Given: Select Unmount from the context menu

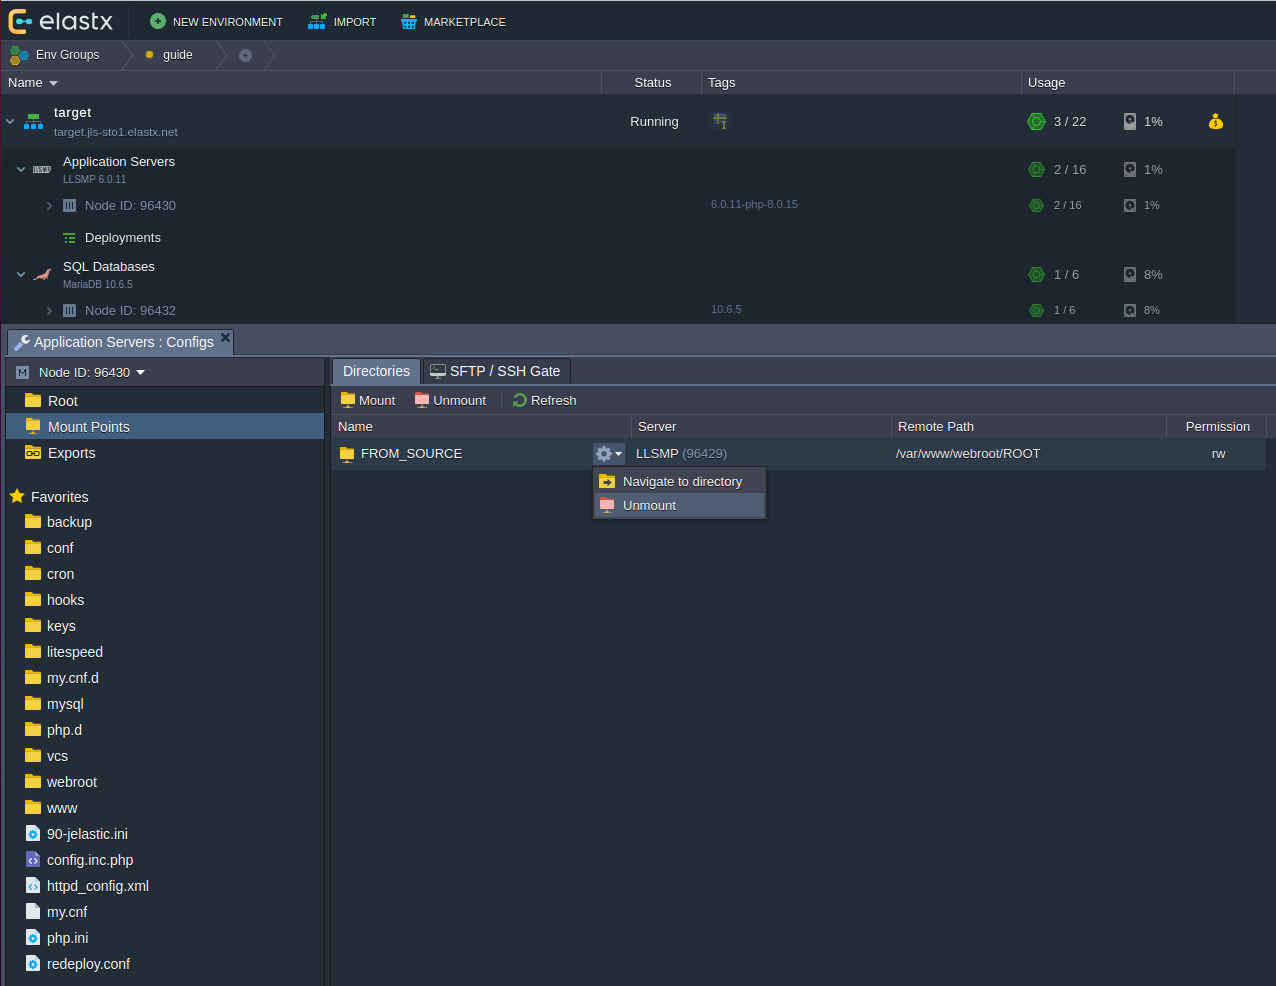Looking at the screenshot, I should [x=649, y=506].
